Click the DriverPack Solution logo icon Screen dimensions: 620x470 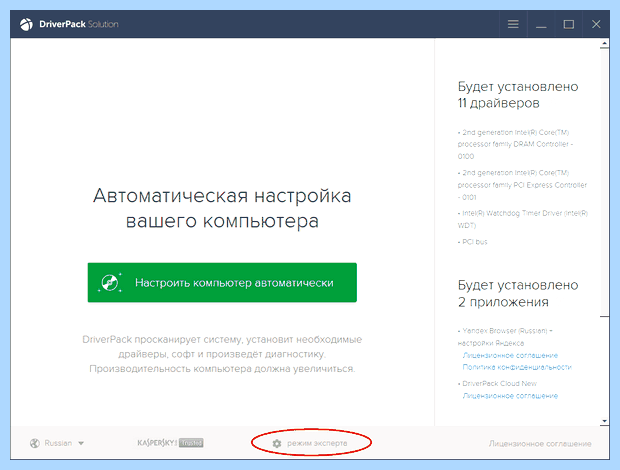click(x=26, y=24)
